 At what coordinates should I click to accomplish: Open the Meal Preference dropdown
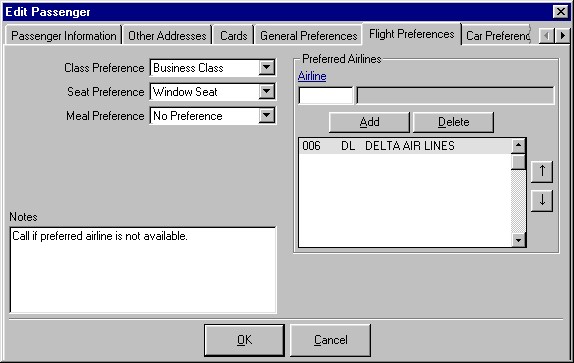point(266,116)
